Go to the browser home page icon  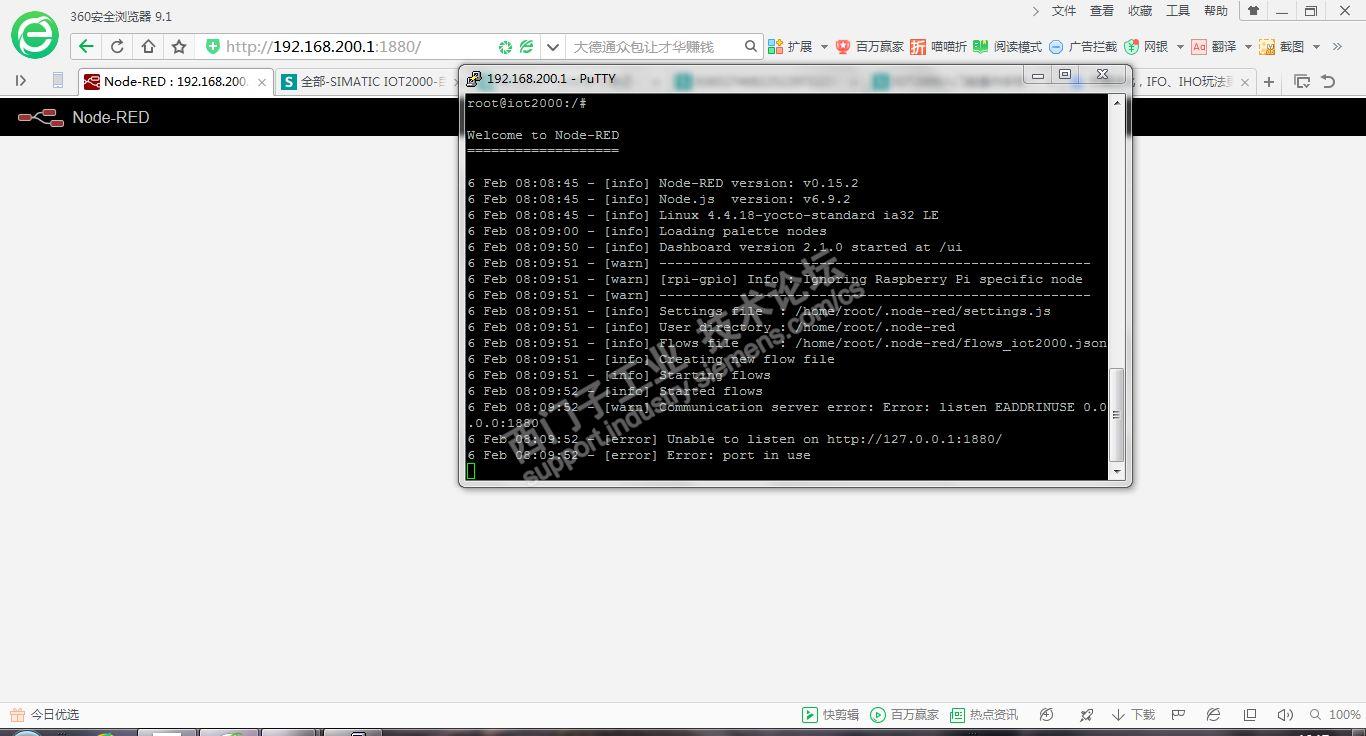coord(148,46)
